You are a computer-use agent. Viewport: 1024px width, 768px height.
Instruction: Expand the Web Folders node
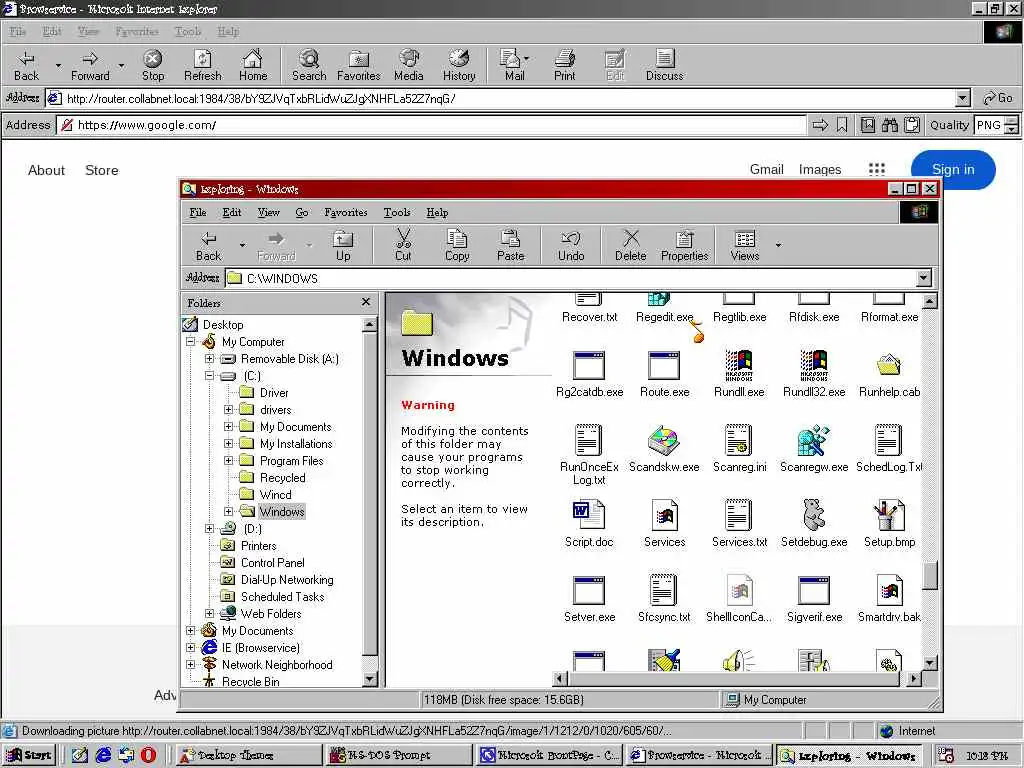click(209, 613)
